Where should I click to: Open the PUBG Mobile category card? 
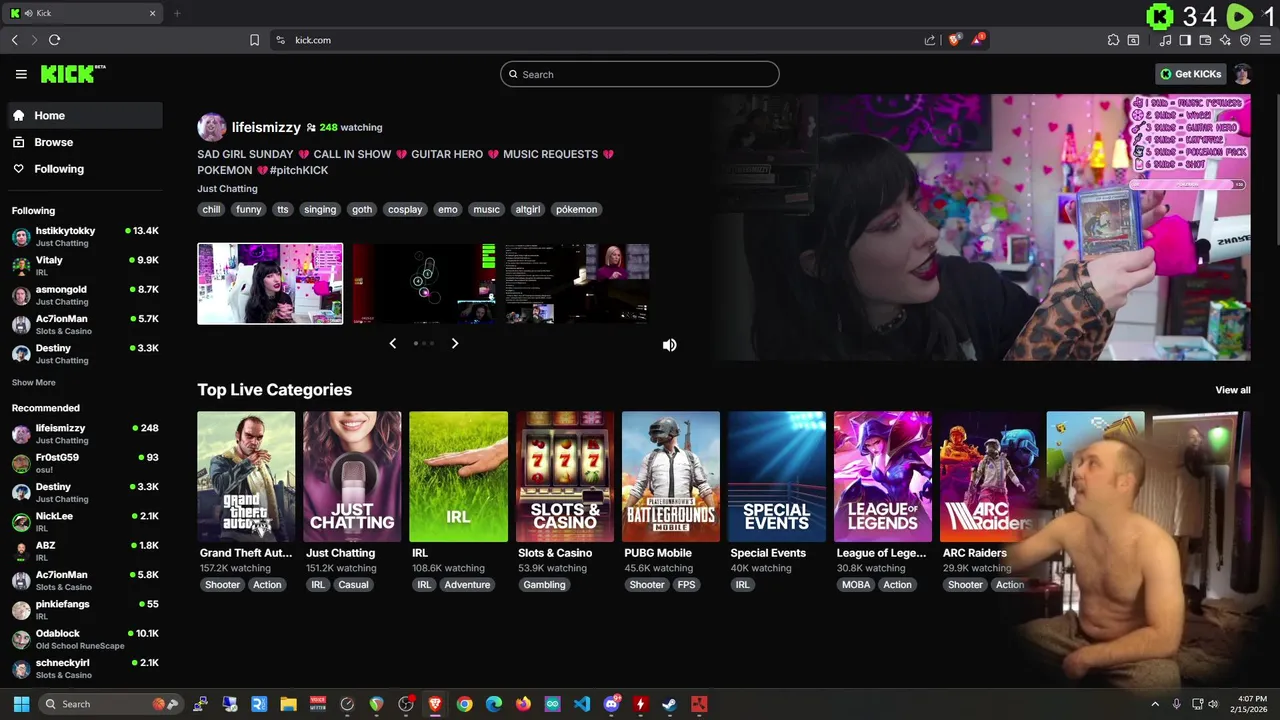671,476
